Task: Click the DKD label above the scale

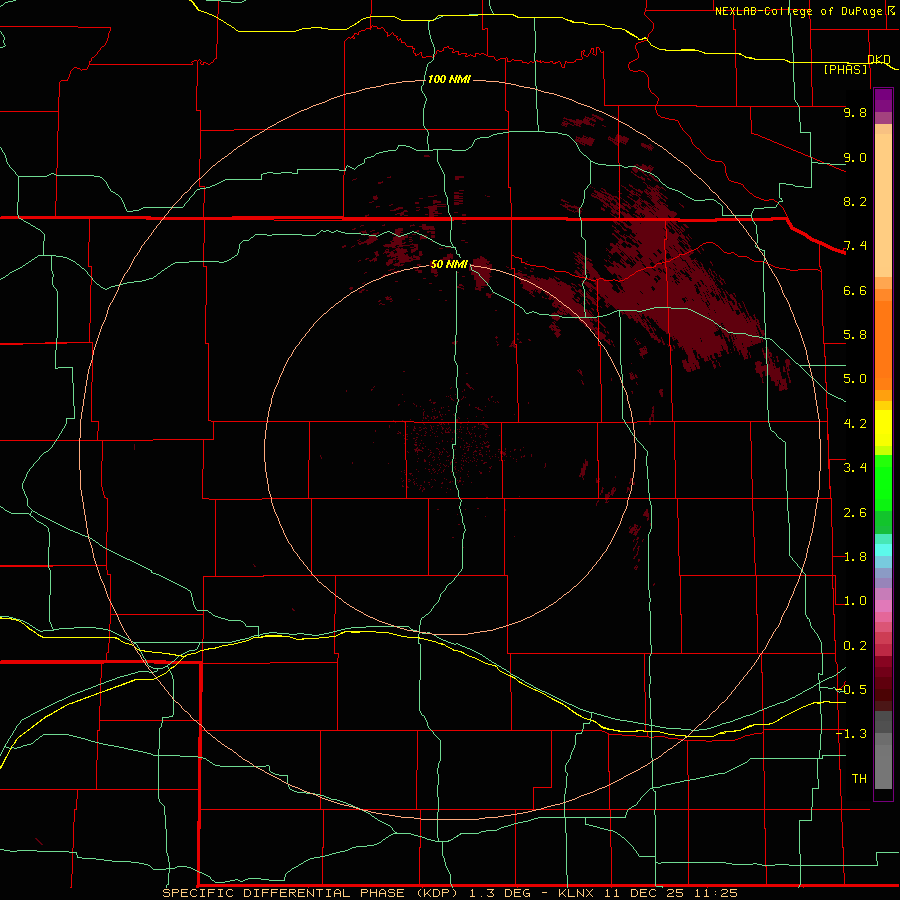Action: 879,59
